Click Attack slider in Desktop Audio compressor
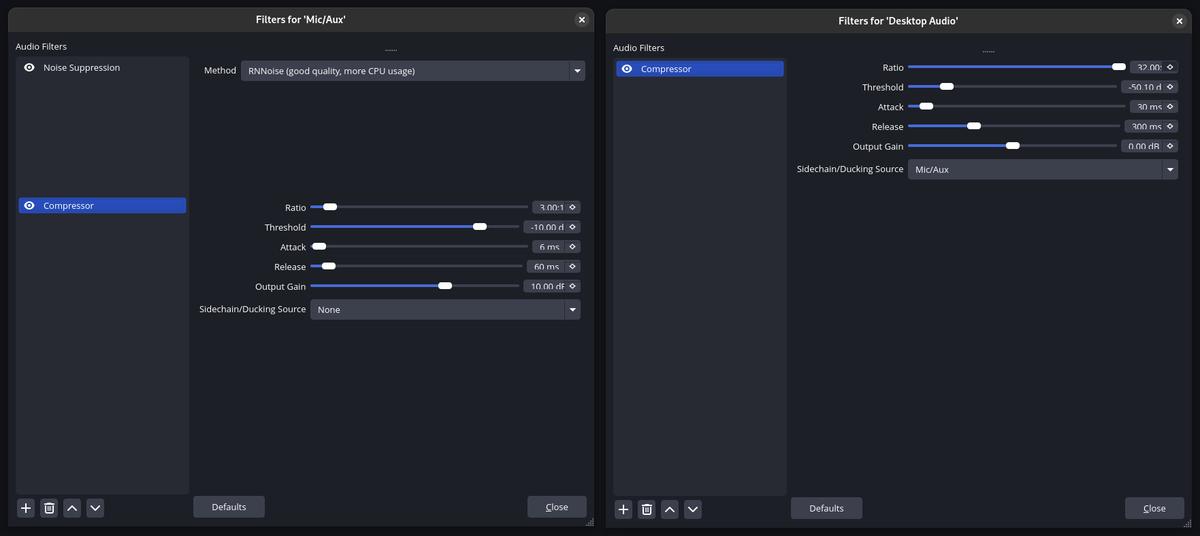The height and width of the screenshot is (536, 1200). click(1017, 106)
